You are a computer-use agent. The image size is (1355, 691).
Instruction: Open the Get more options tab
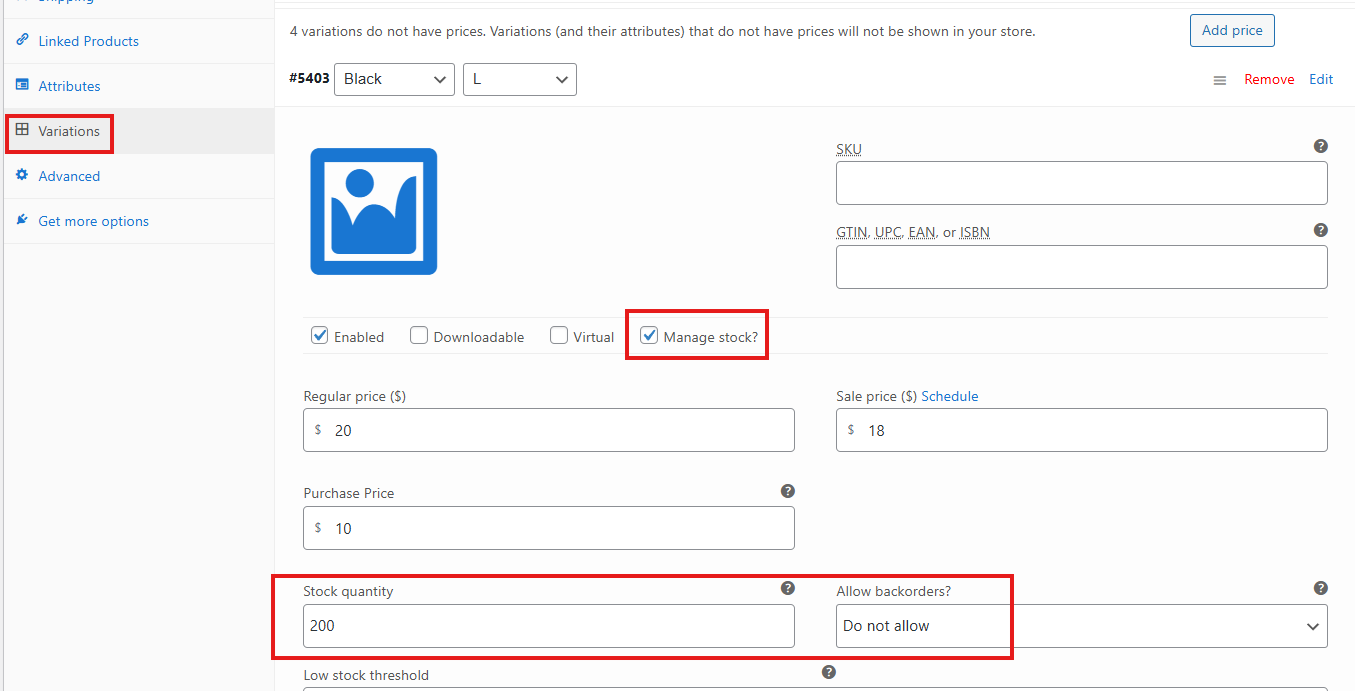(139, 221)
